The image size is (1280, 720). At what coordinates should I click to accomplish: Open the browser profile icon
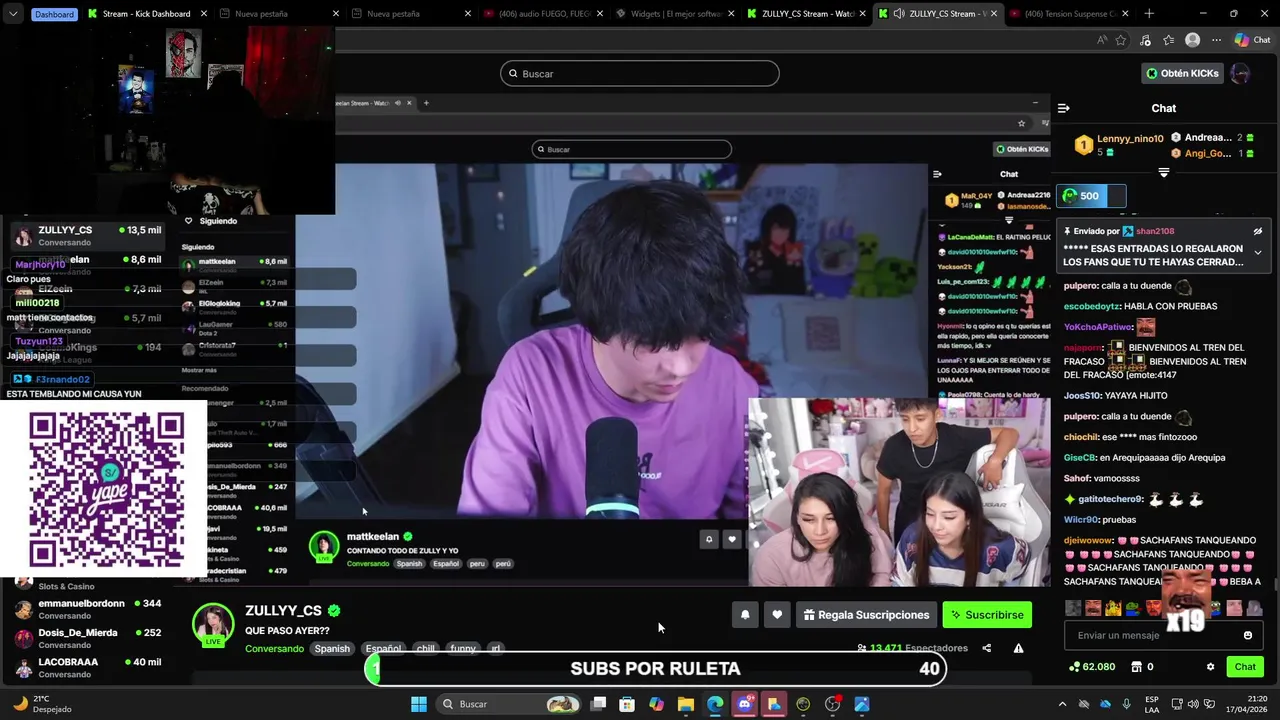pos(1192,40)
